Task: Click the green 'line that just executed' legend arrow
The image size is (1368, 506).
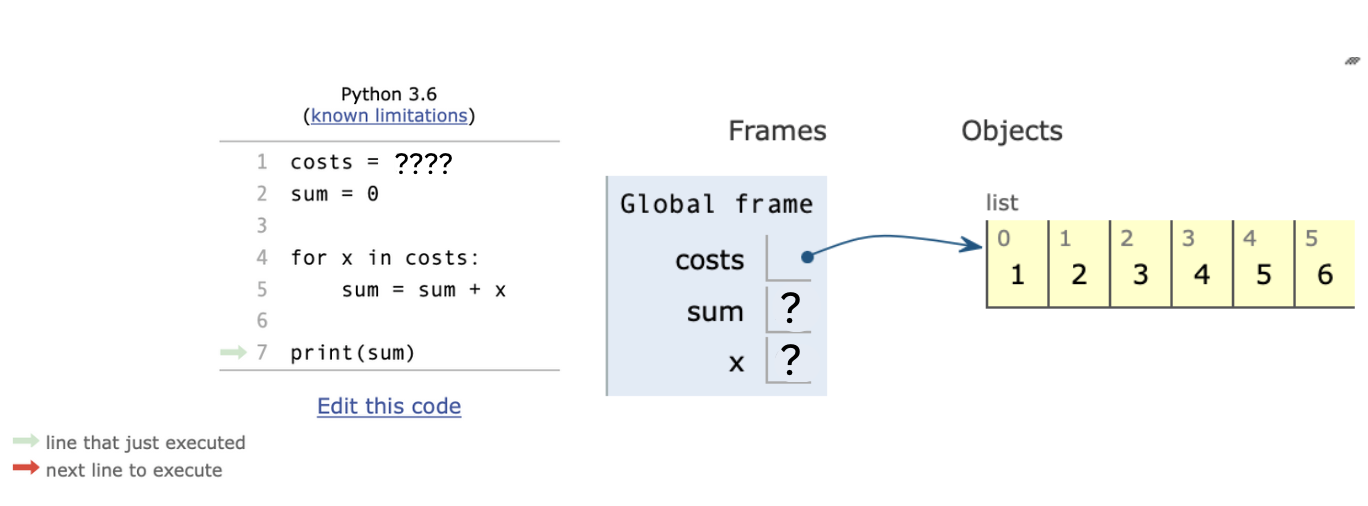Action: [26, 442]
